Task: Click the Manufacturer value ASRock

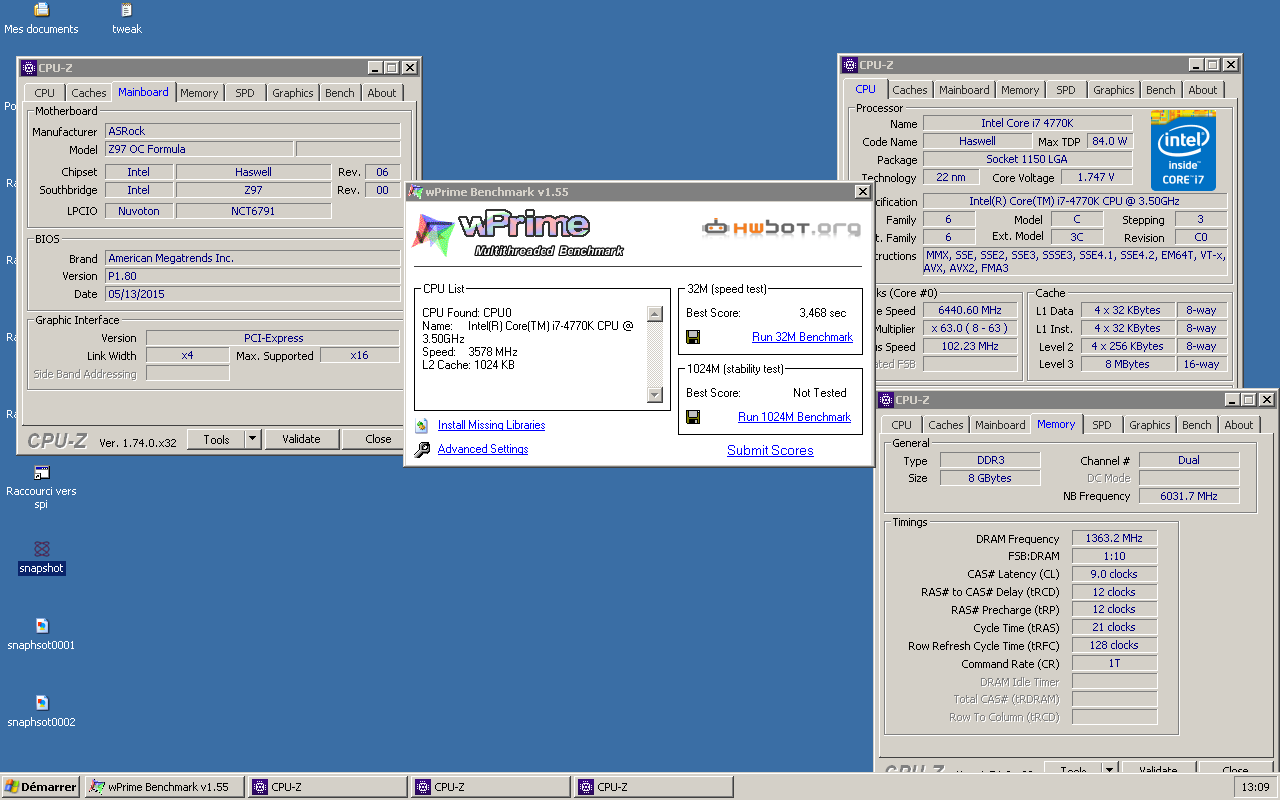Action: point(253,131)
